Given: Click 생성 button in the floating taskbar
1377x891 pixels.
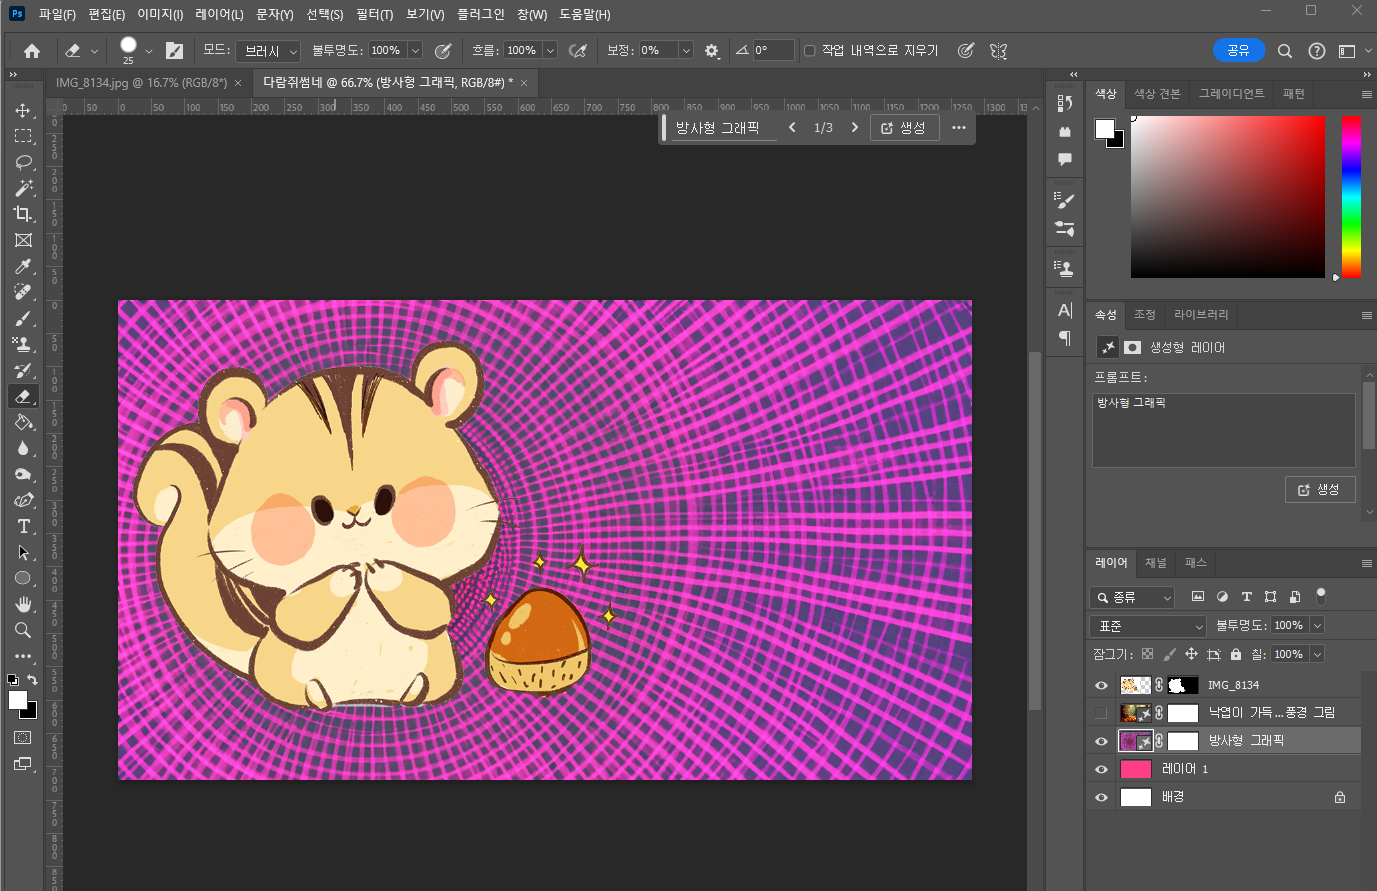Looking at the screenshot, I should pyautogui.click(x=904, y=128).
